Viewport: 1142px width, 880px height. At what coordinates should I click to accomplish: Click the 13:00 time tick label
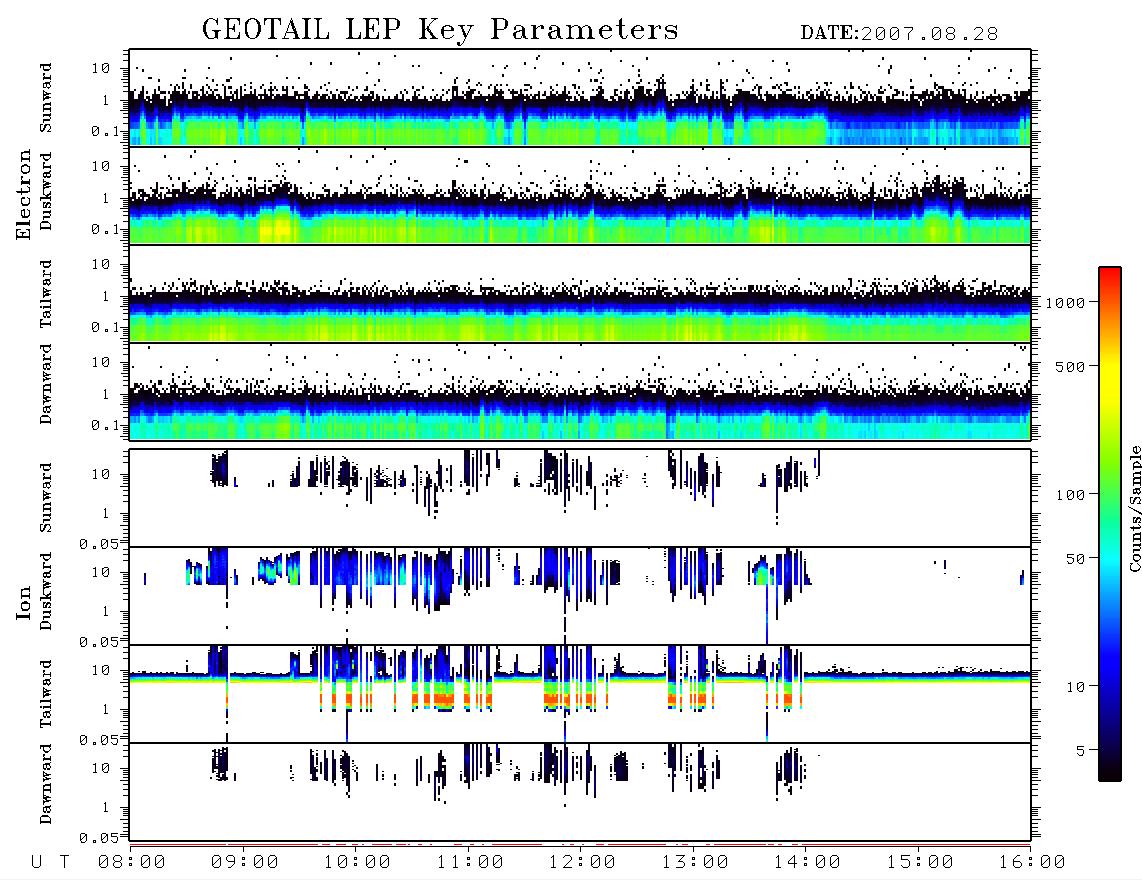(x=695, y=862)
